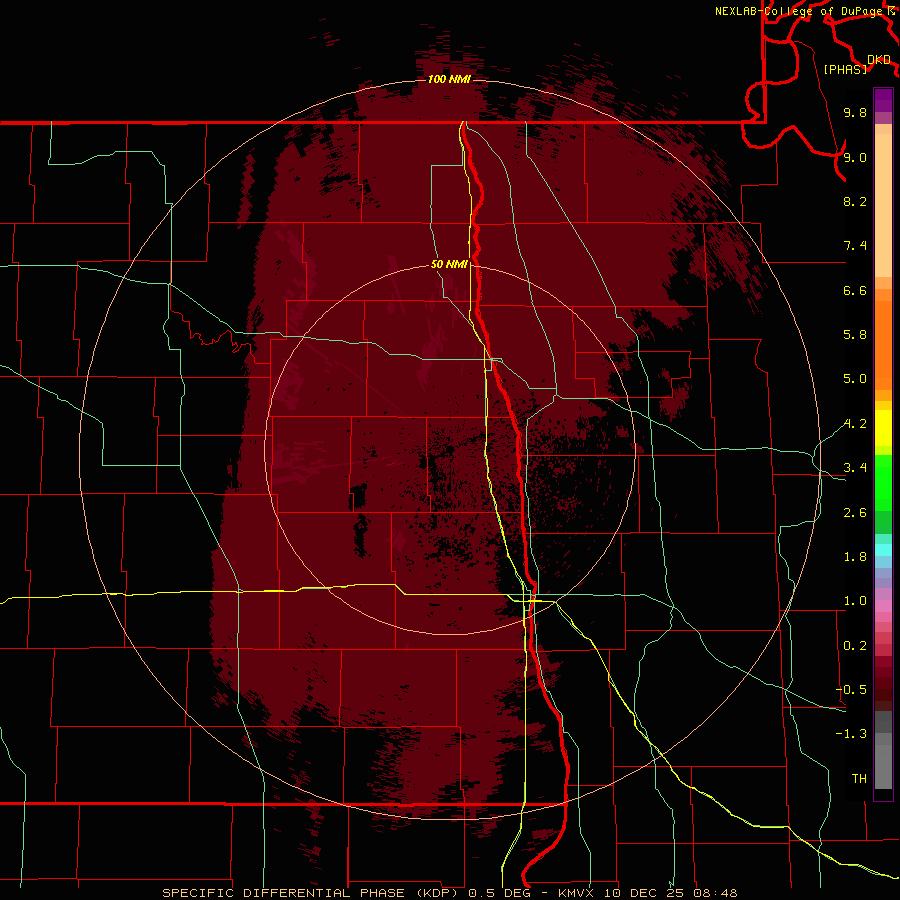Click the yellow segment of the color bar
This screenshot has width=900, height=900.
coord(883,428)
